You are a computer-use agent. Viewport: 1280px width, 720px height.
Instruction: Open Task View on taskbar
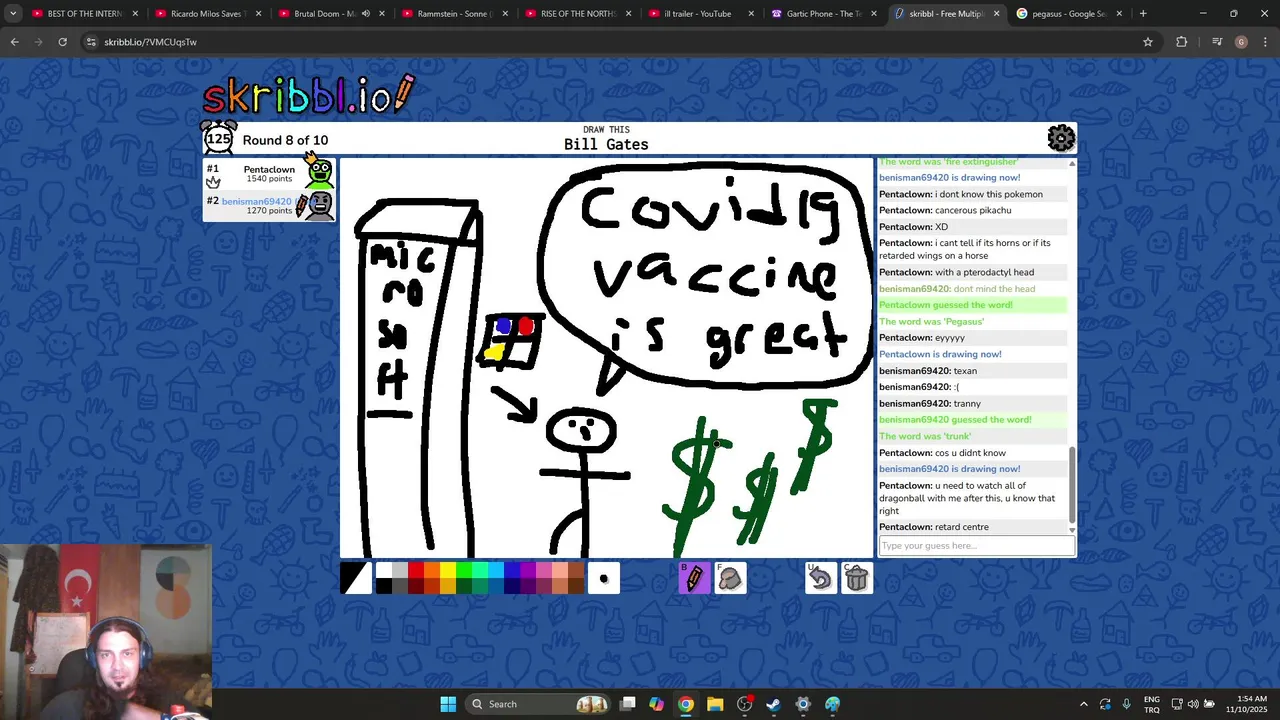[x=627, y=704]
